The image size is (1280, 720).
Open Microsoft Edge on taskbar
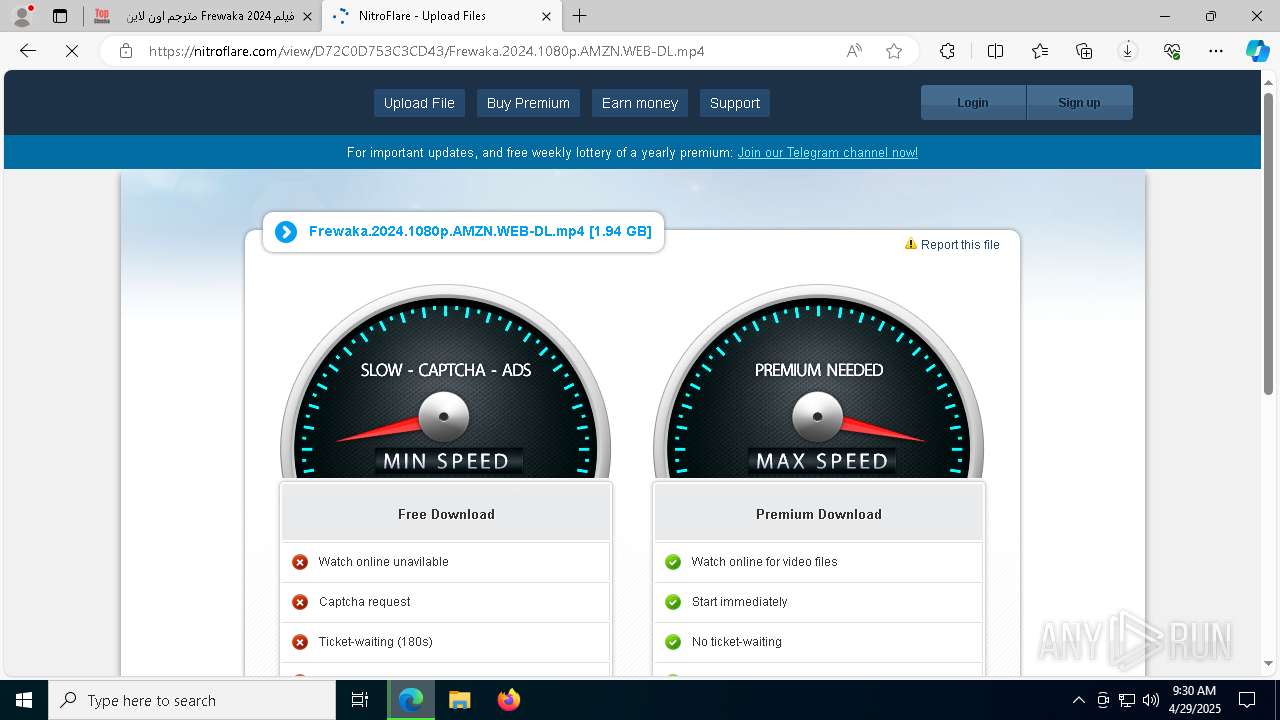point(411,700)
